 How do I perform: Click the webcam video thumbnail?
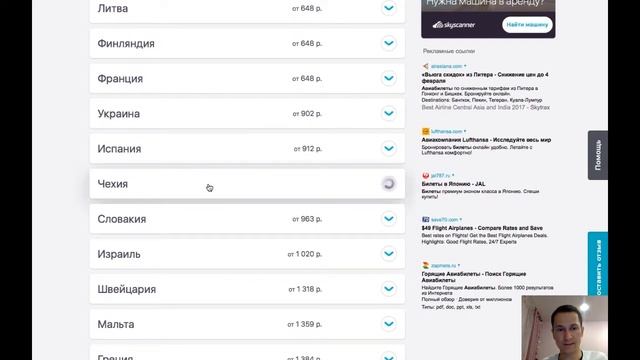[x=564, y=328]
